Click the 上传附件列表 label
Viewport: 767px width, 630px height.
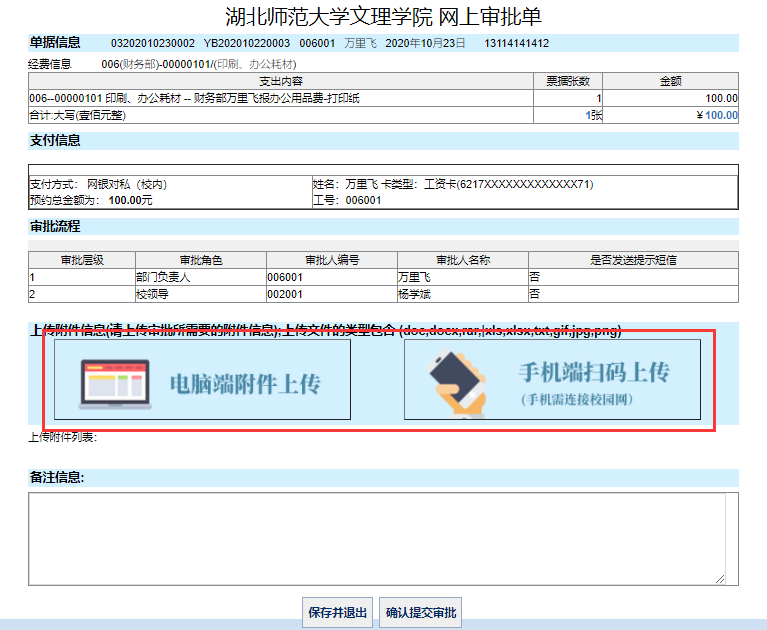[x=62, y=437]
